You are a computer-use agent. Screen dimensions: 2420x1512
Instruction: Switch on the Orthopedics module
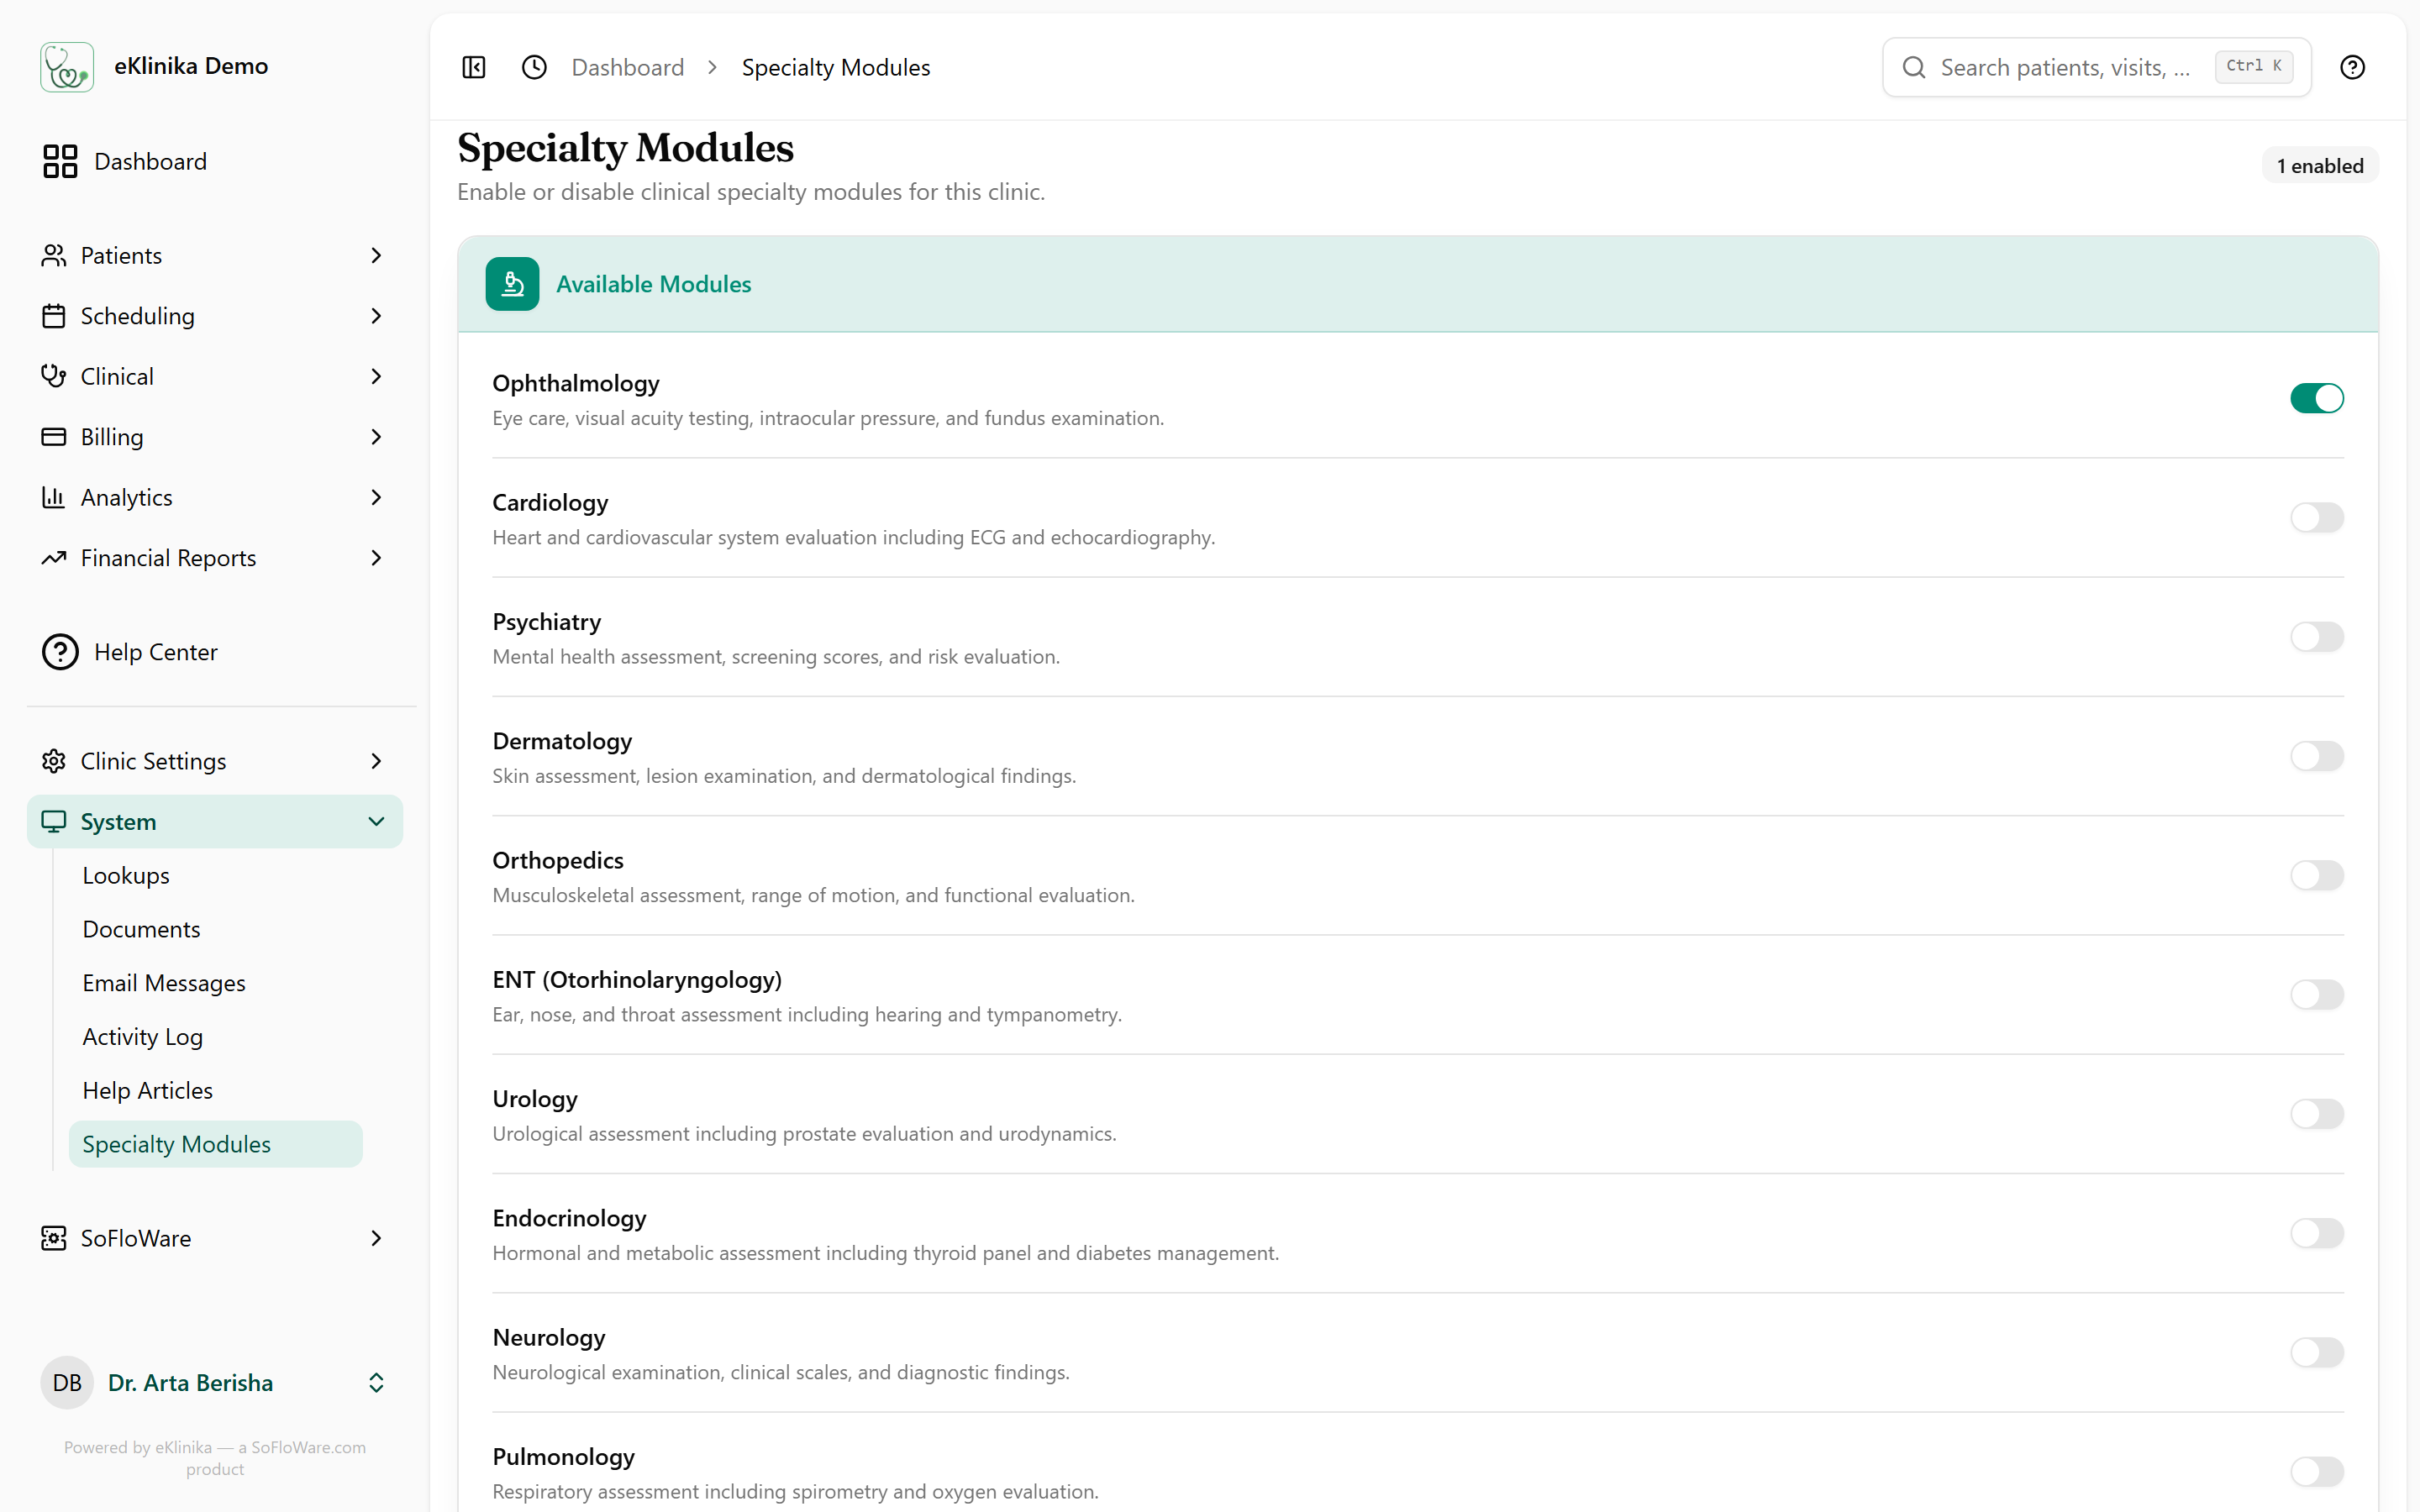(x=2317, y=875)
